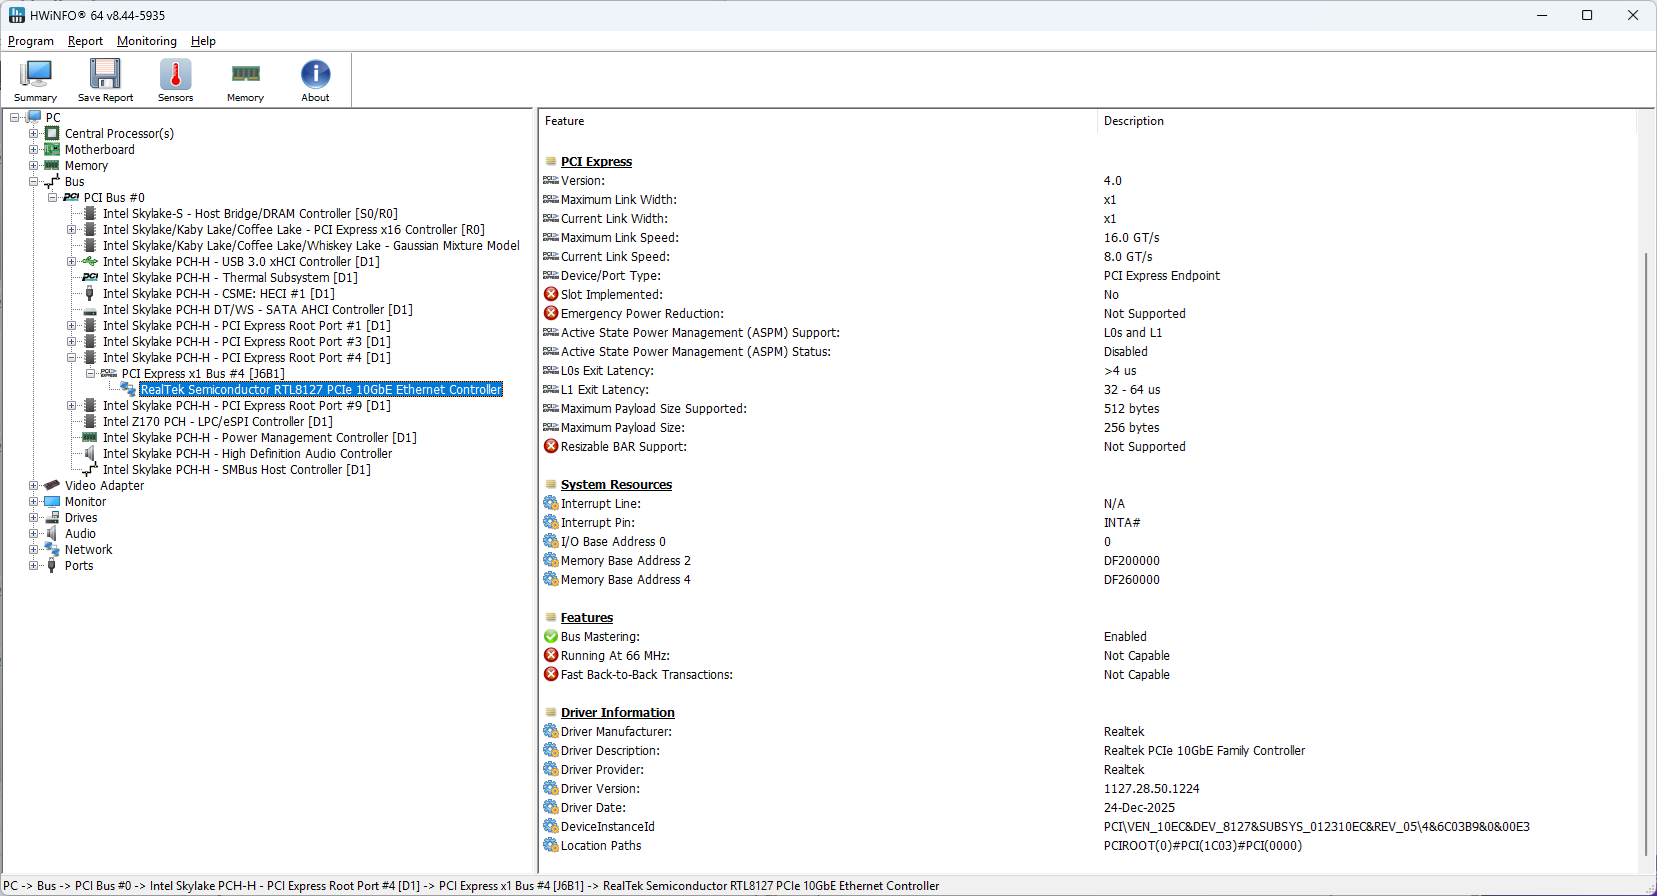Select PCI Express Root Port #3 item
1657x896 pixels.
247,342
